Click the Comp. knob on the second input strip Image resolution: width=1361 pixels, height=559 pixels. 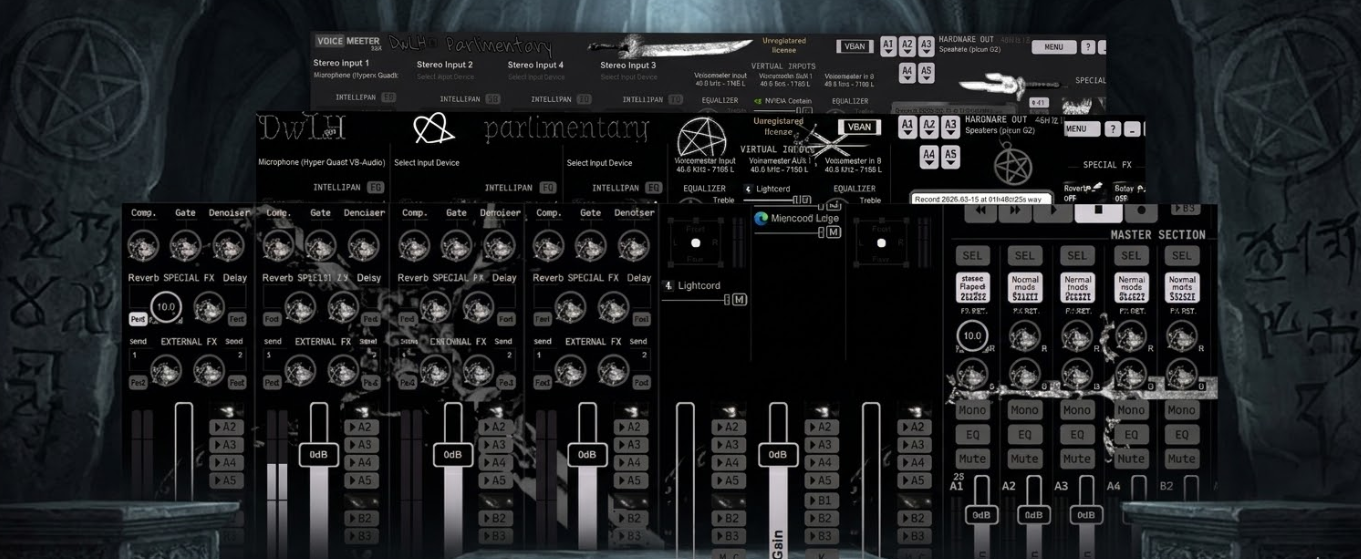[x=278, y=244]
